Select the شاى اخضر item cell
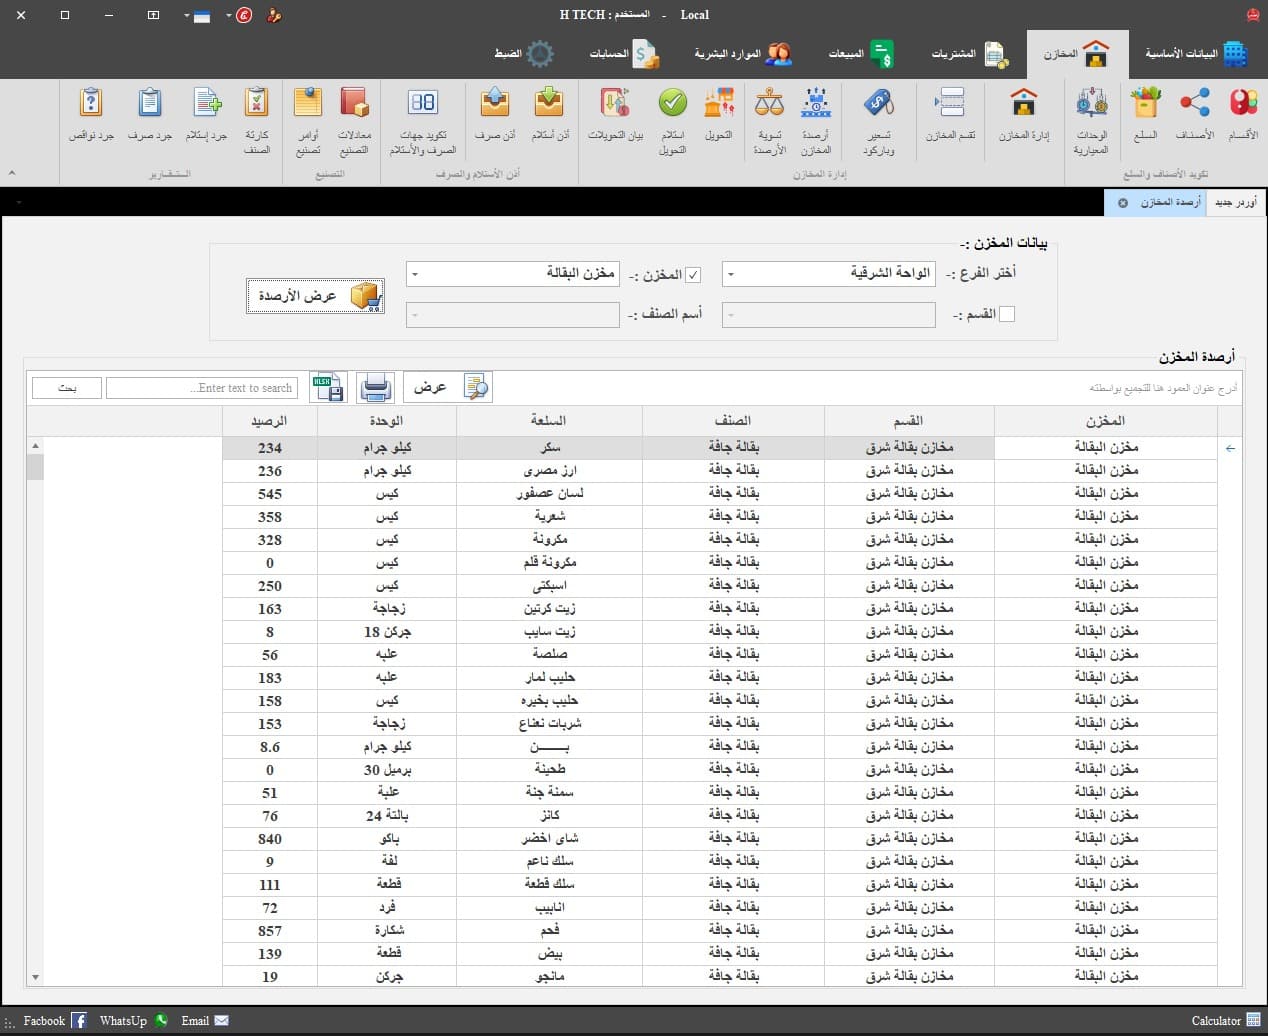 [x=549, y=839]
